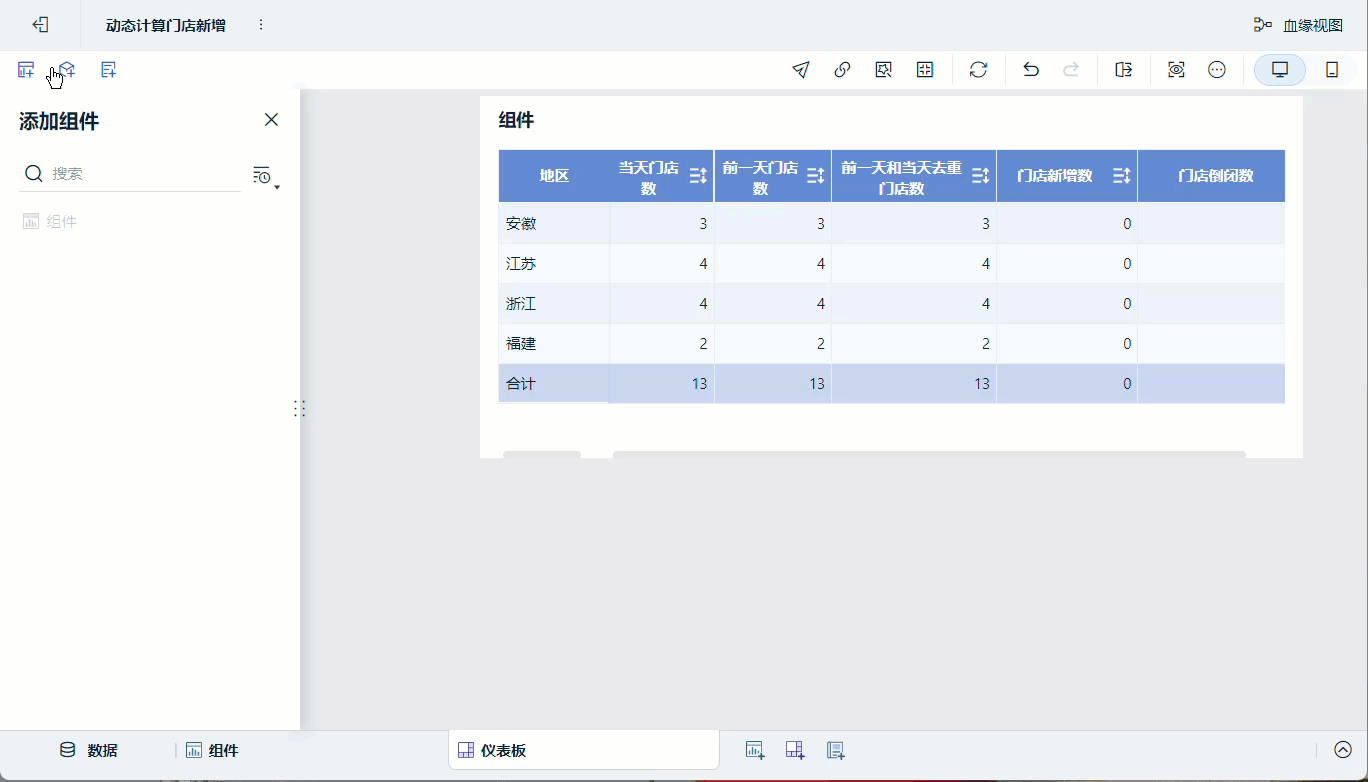
Task: Switch to mobile layout view
Action: click(x=1332, y=70)
